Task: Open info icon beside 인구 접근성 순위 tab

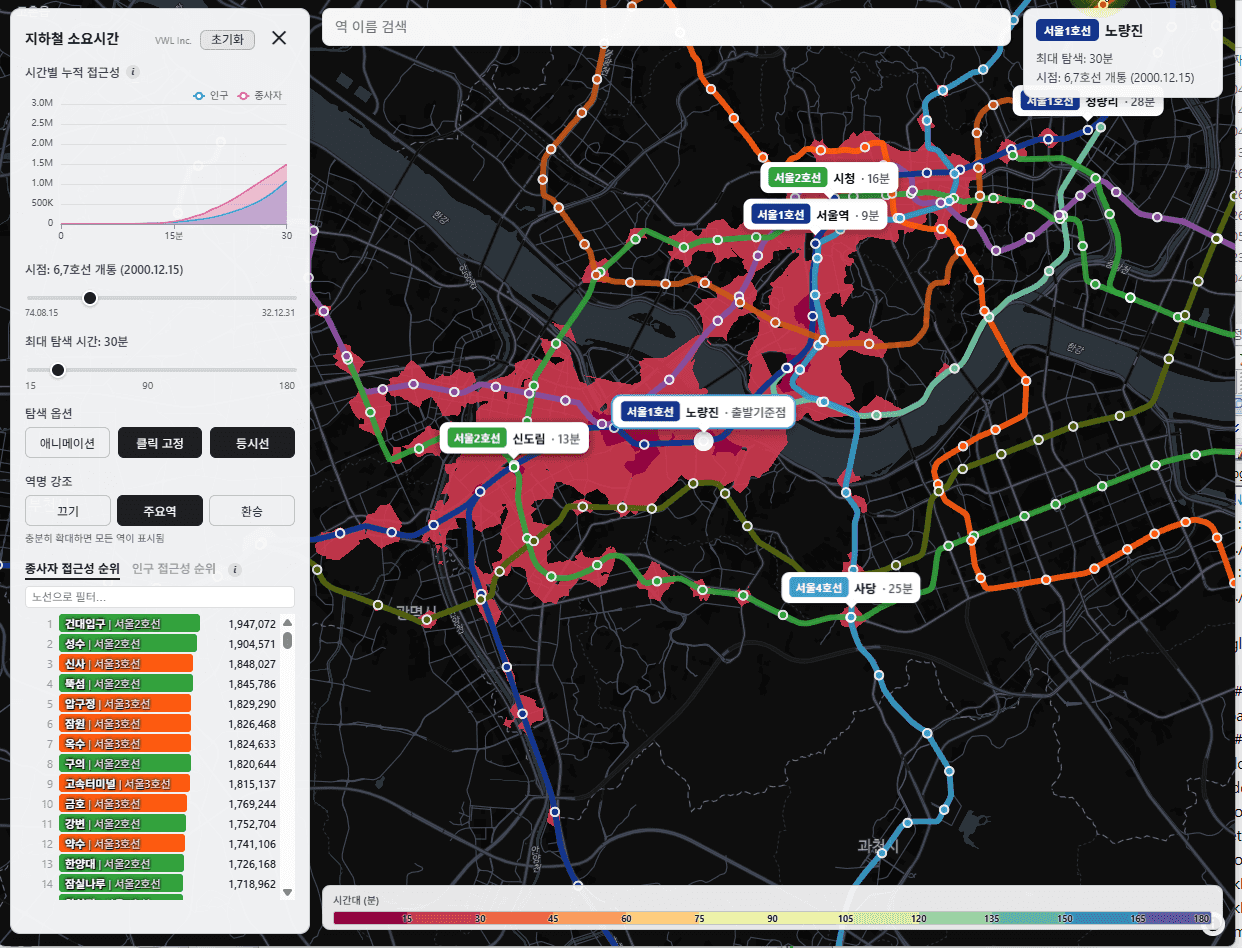Action: (x=235, y=570)
